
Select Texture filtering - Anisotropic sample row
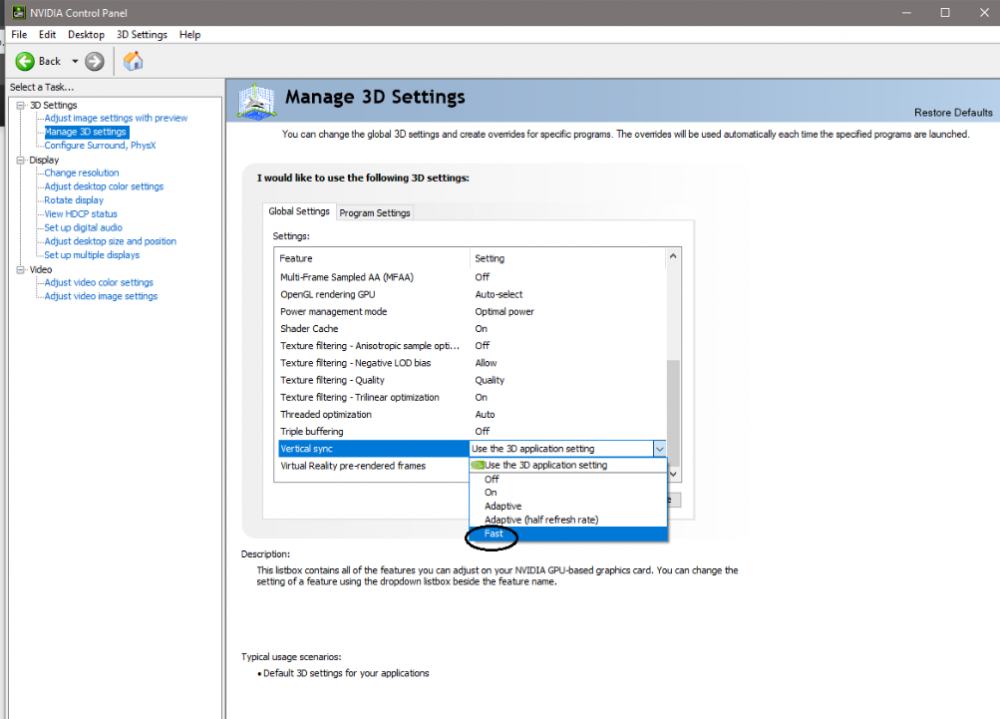pos(472,346)
